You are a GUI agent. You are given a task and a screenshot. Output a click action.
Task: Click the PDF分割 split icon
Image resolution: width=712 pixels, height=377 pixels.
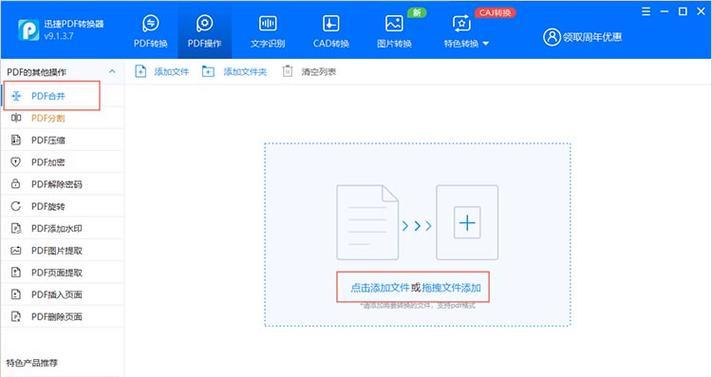click(x=16, y=118)
